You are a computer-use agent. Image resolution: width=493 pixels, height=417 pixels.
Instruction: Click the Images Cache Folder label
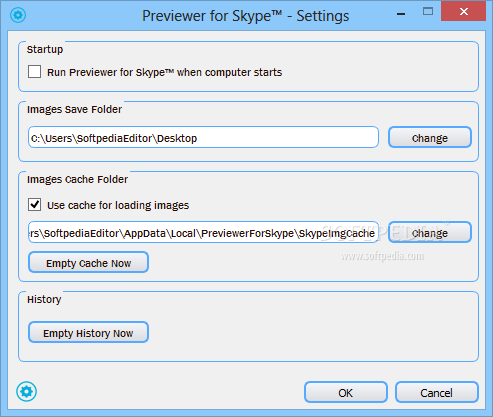click(77, 179)
